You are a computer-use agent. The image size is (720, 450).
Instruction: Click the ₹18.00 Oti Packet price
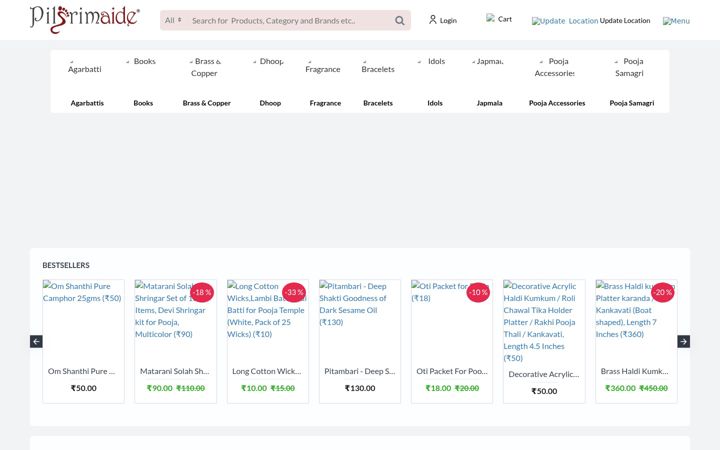pos(438,388)
